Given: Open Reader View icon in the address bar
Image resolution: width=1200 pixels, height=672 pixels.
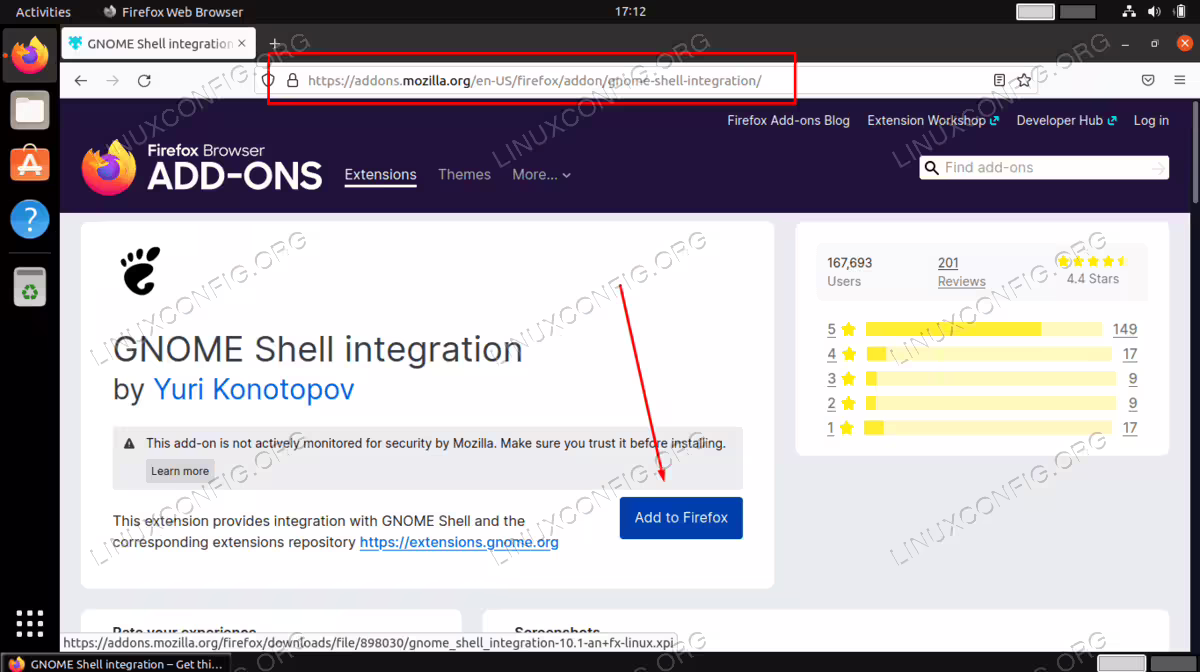Looking at the screenshot, I should tap(999, 81).
